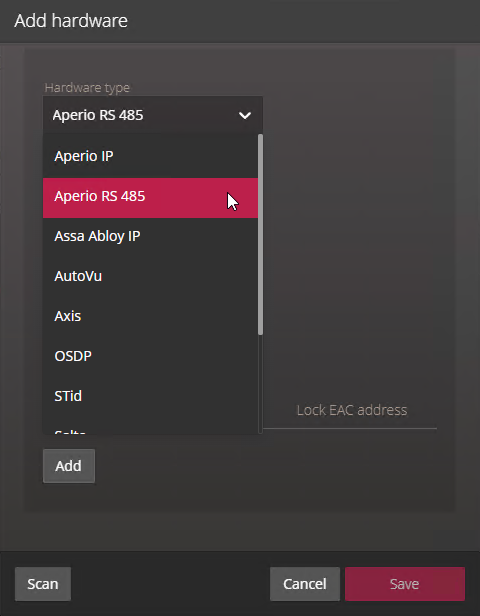The height and width of the screenshot is (616, 480).
Task: Start a hardware Scan
Action: 43,584
